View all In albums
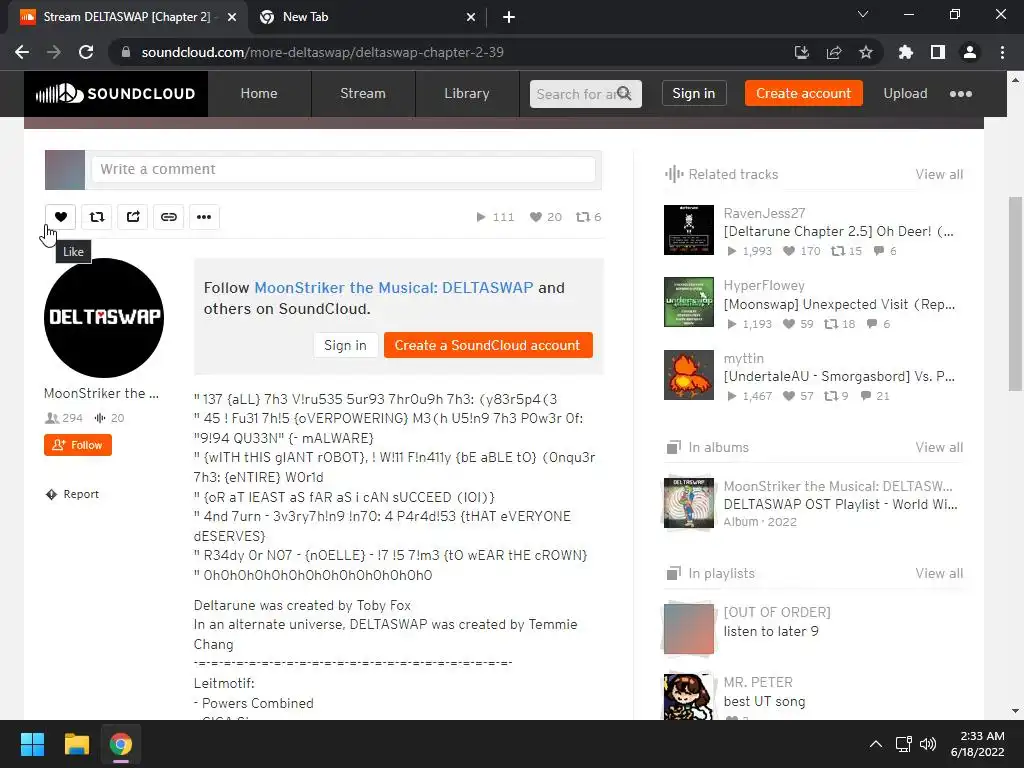1024x768 pixels. click(939, 447)
